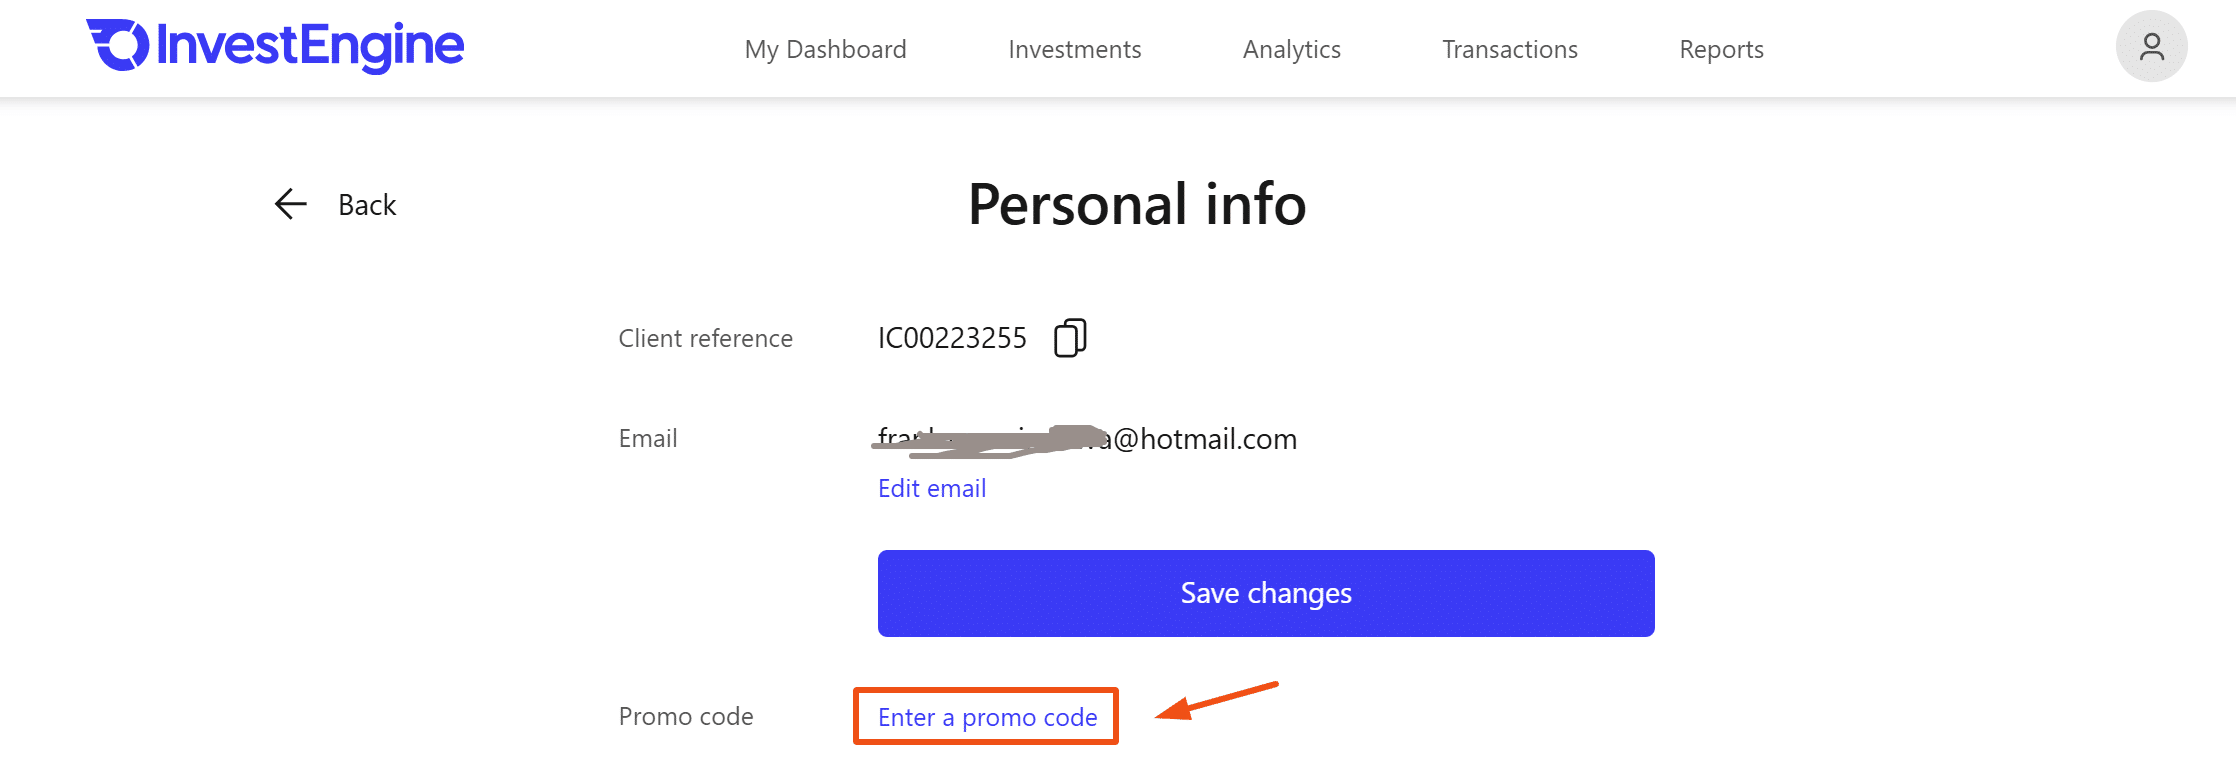Click the Edit email link
The width and height of the screenshot is (2236, 774).
point(932,488)
